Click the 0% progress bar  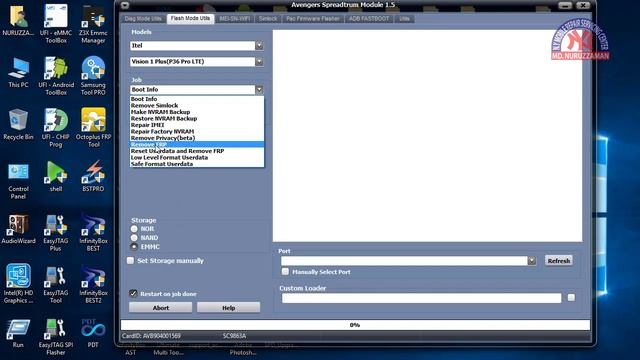(355, 325)
